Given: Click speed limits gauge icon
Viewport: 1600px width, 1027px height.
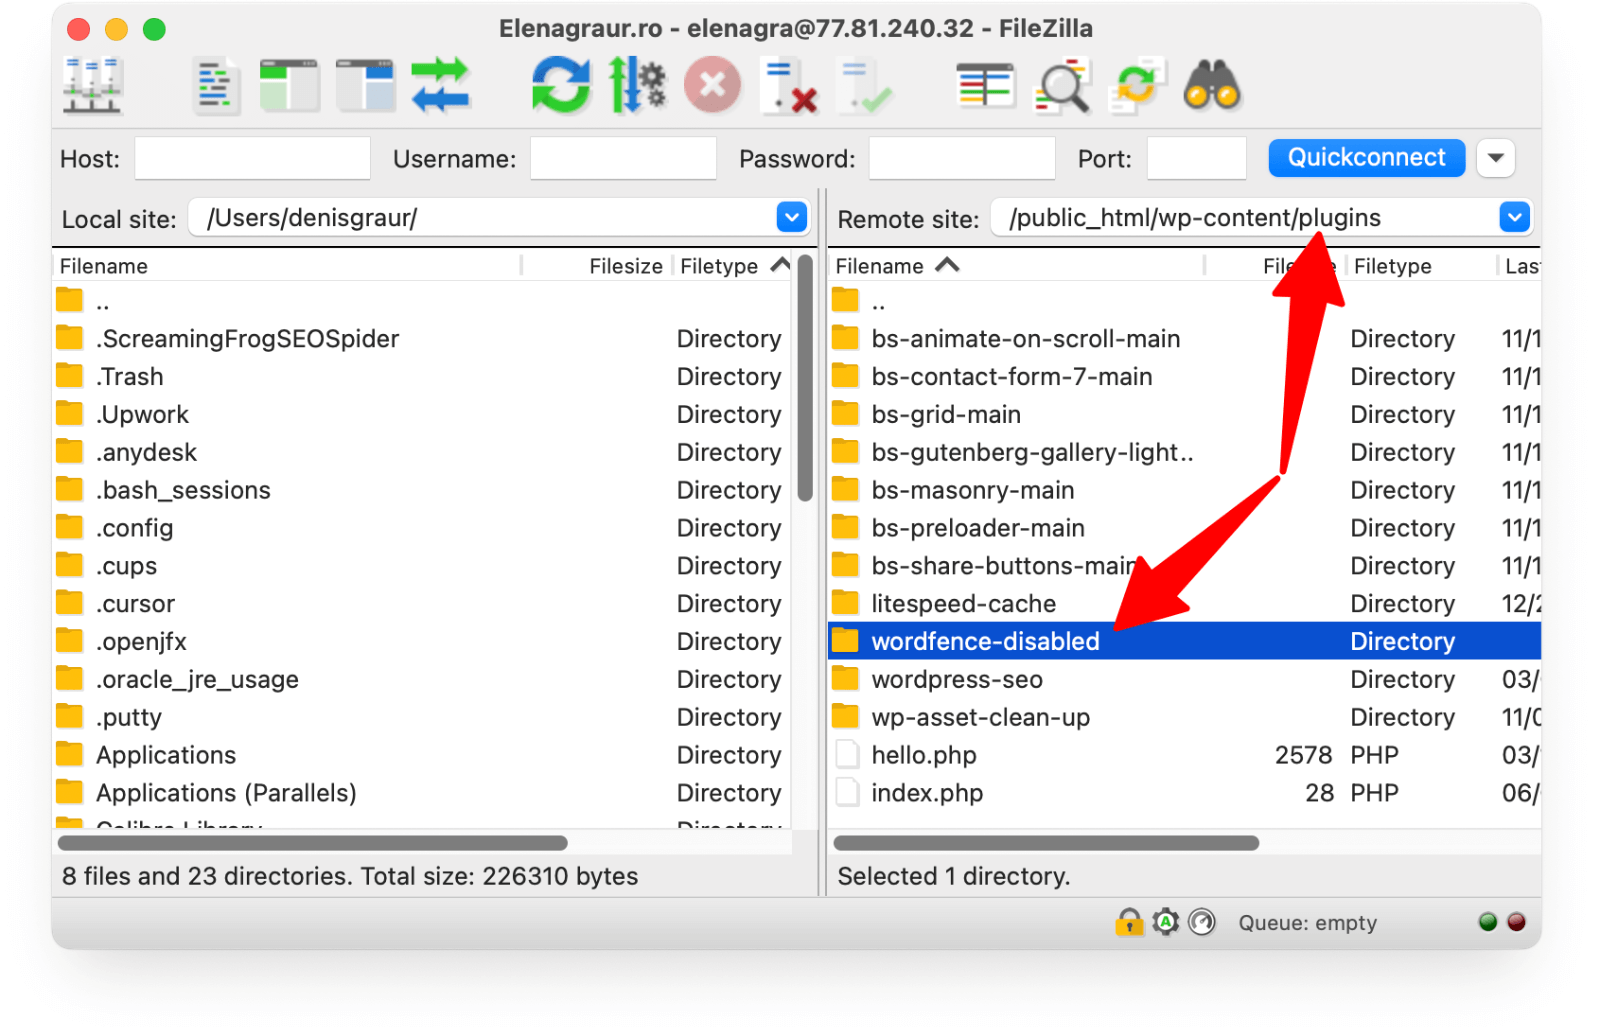Looking at the screenshot, I should point(1202,921).
